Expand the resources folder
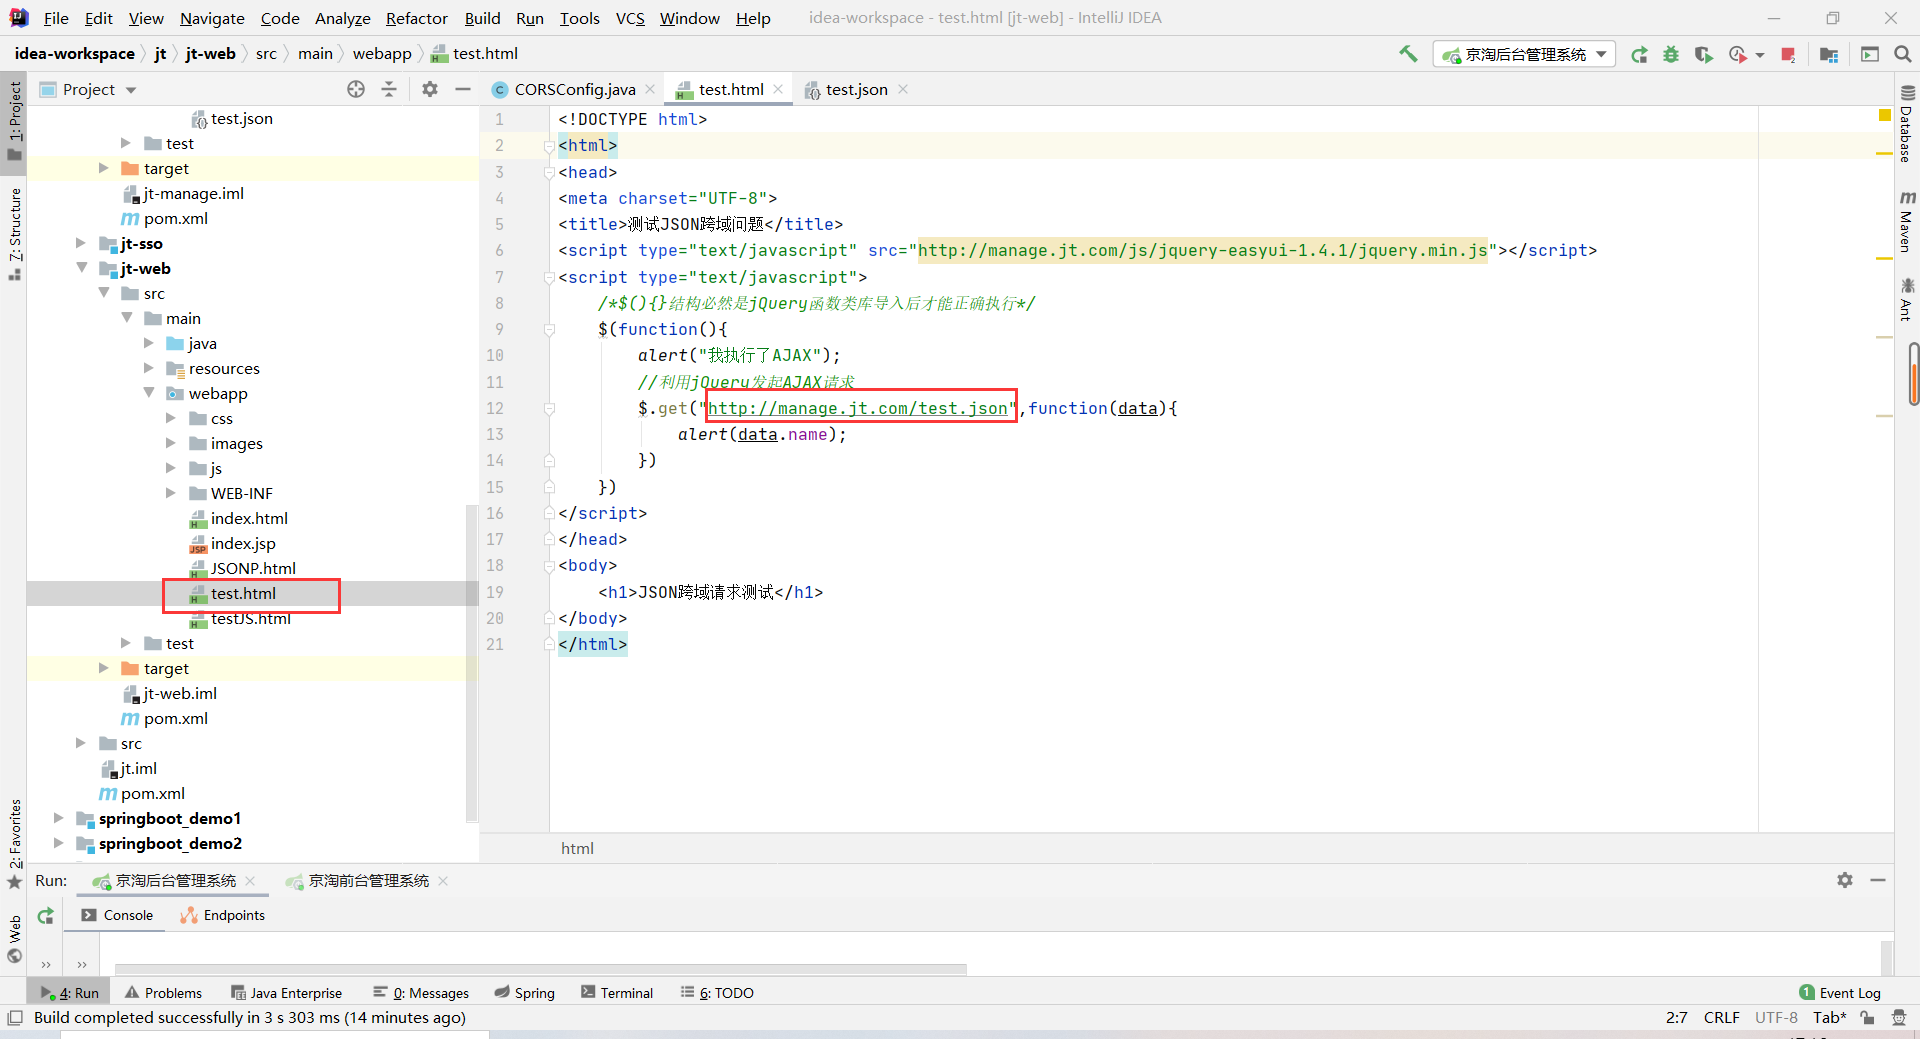 click(148, 368)
